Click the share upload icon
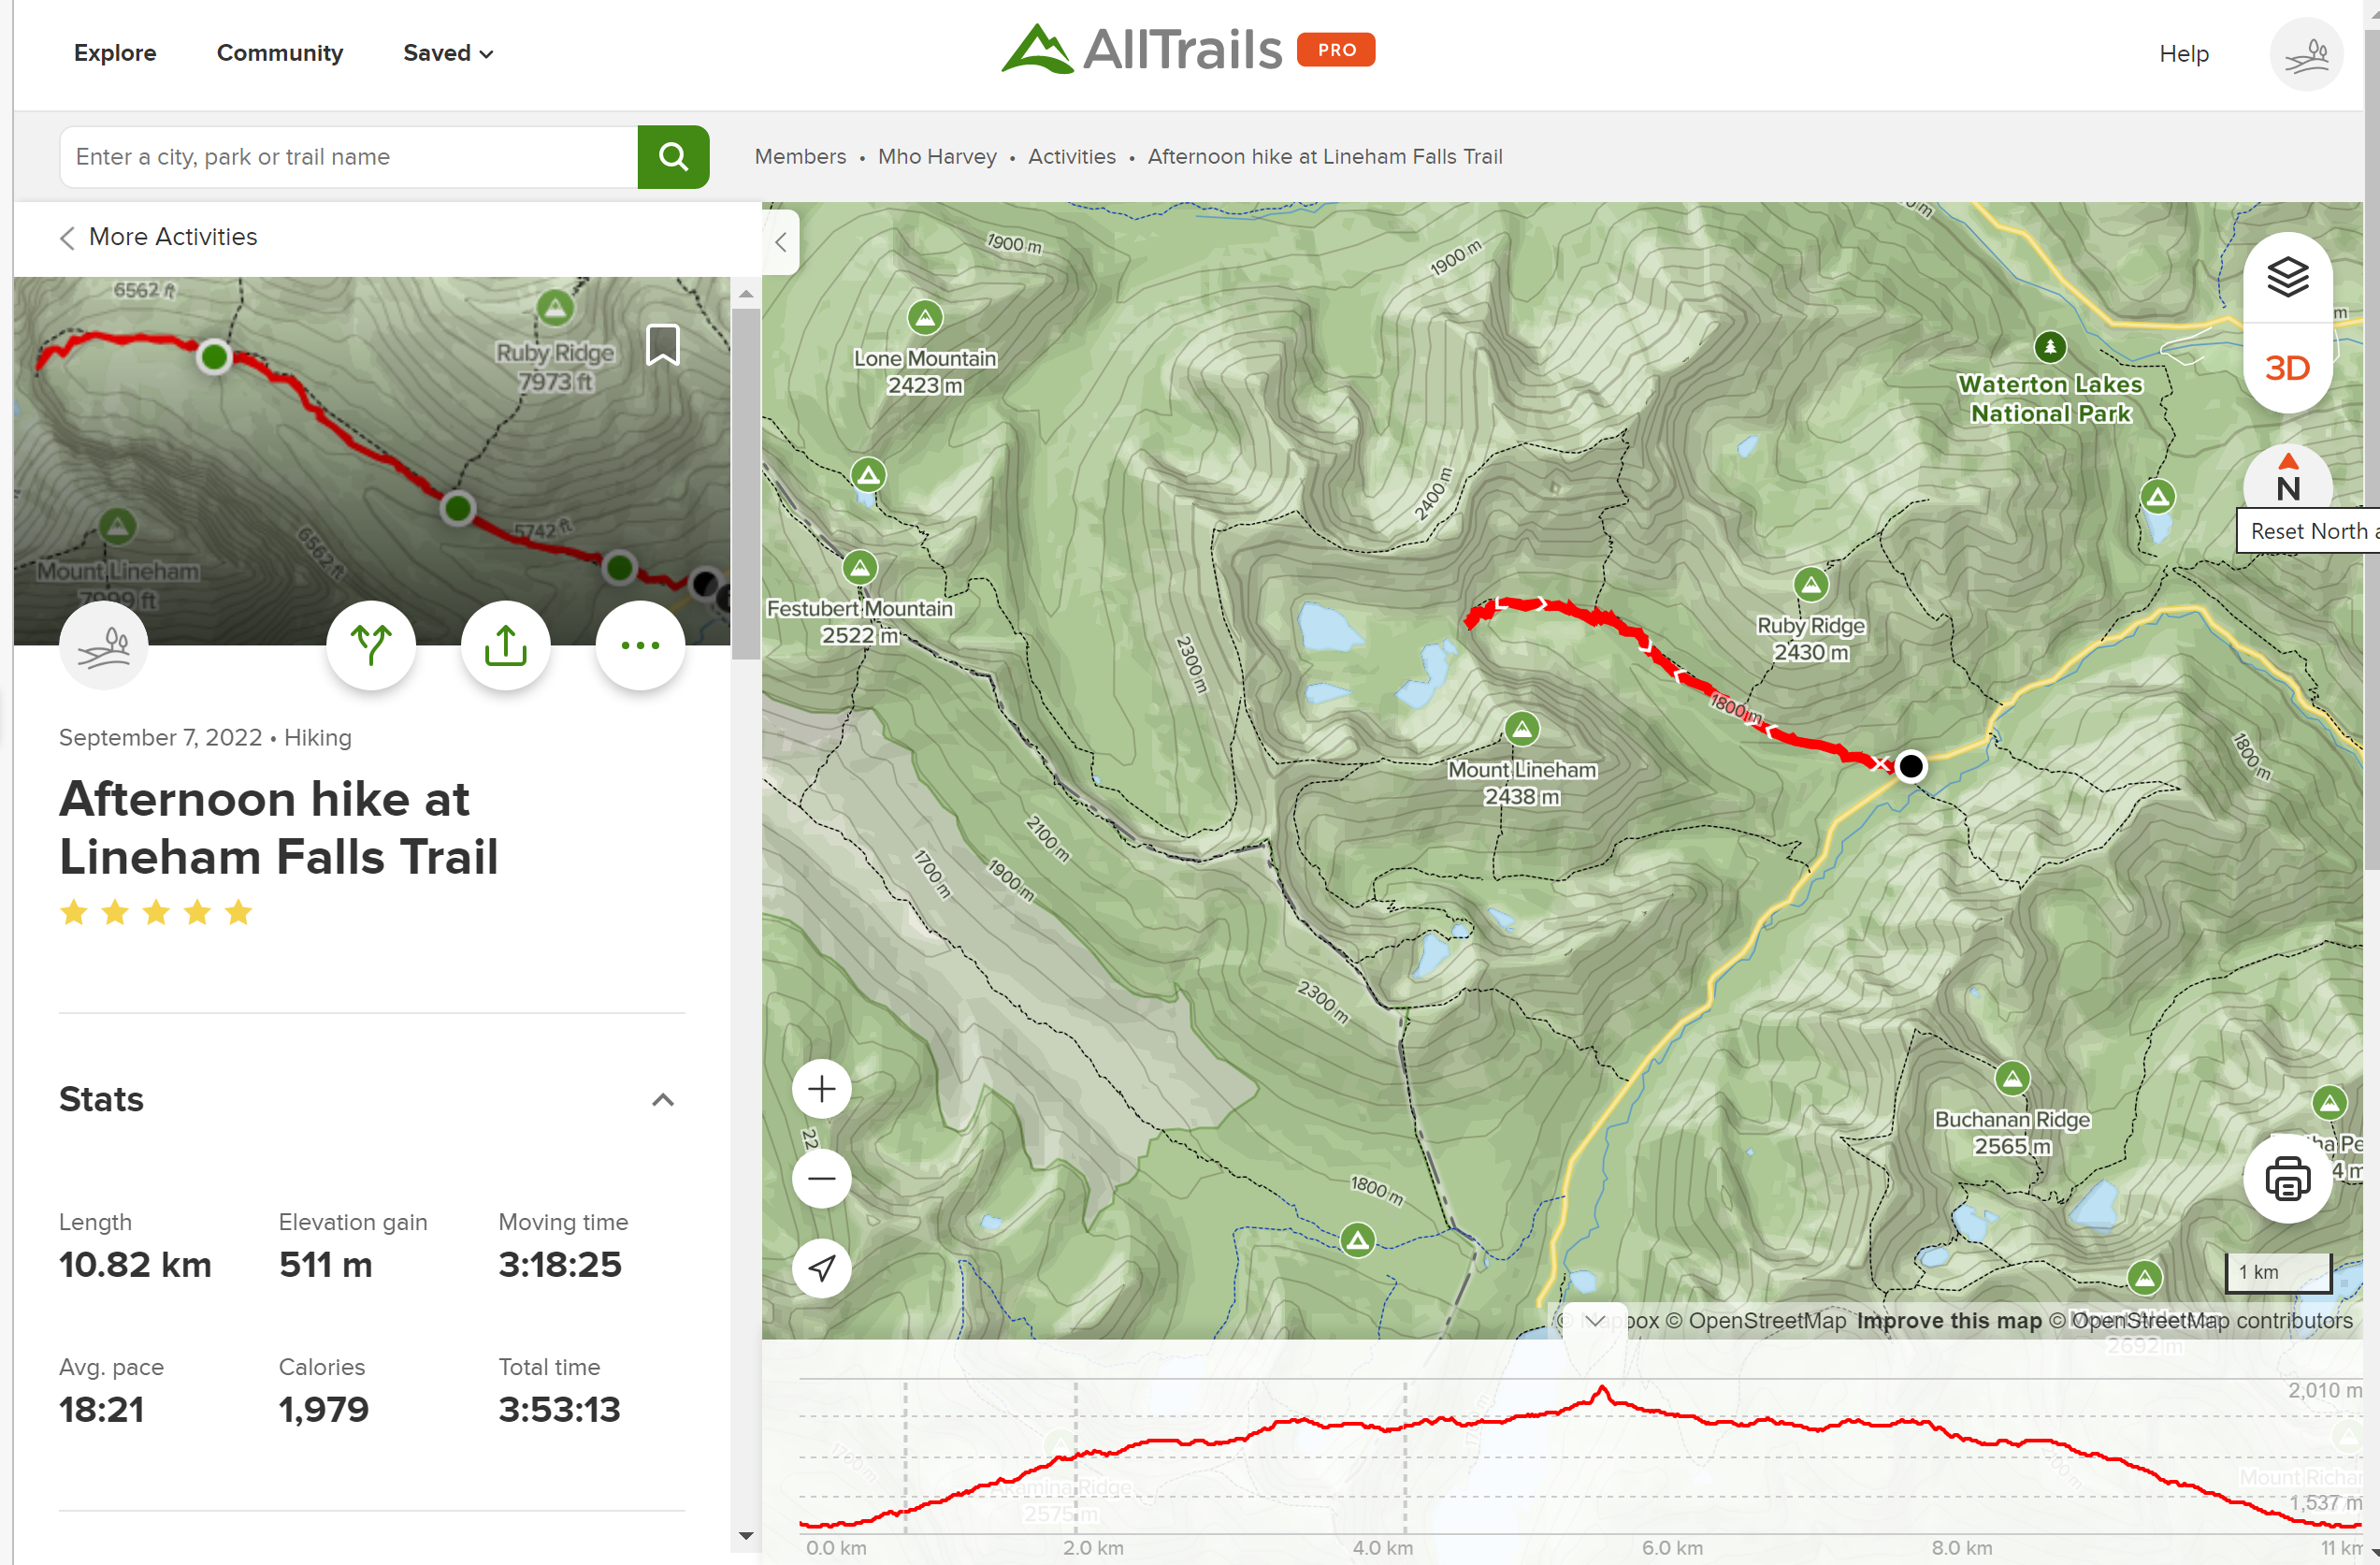This screenshot has height=1565, width=2380. tap(505, 645)
